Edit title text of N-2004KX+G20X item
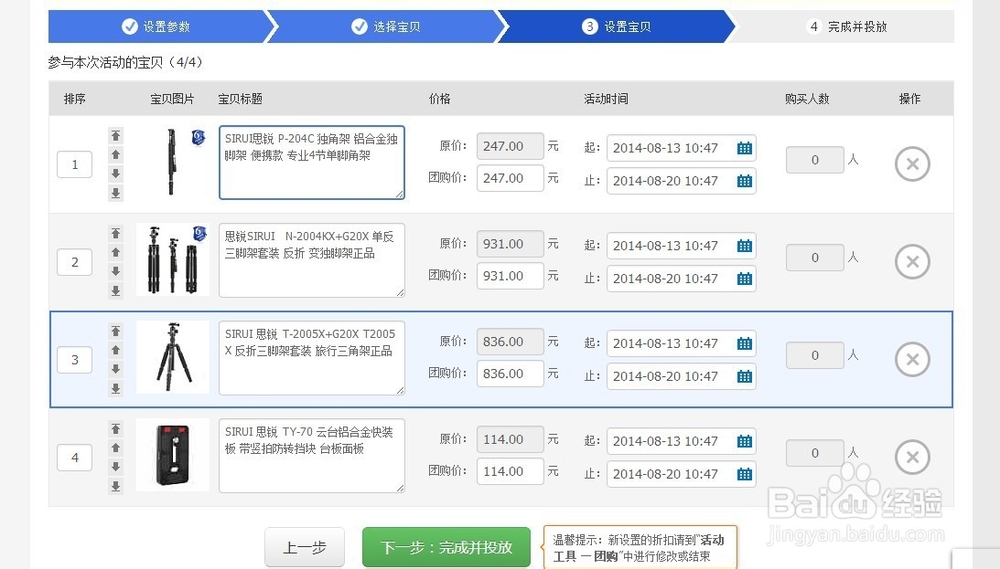 click(x=312, y=260)
